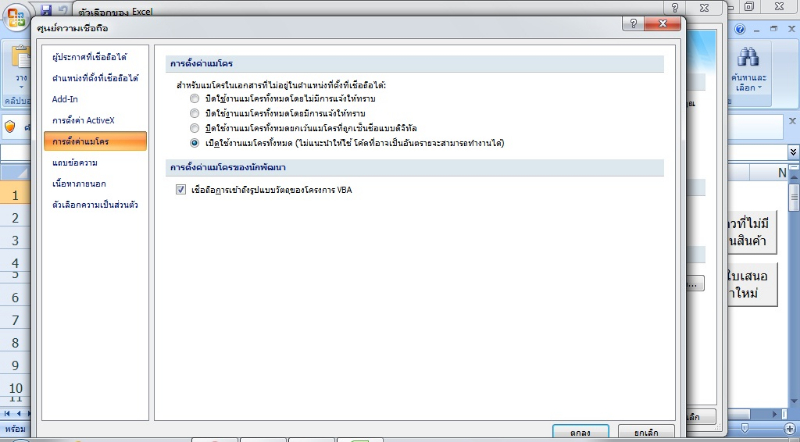Viewport: 800px width, 442px height.
Task: Click the security warning shield icon
Action: (x=11, y=127)
